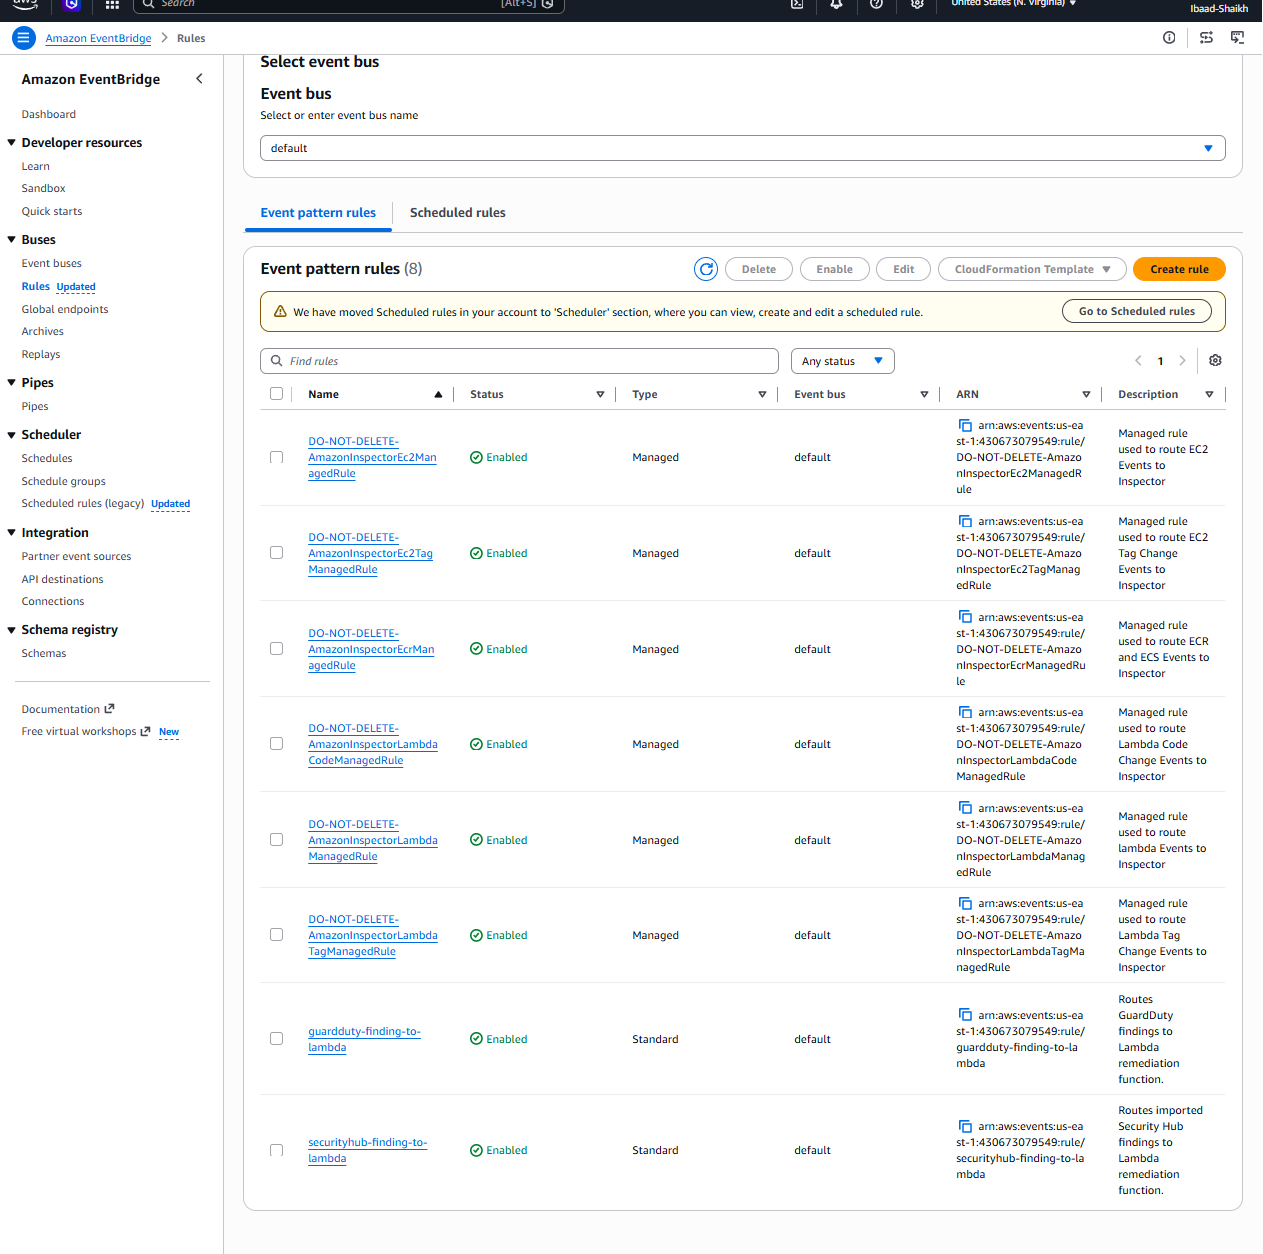
Task: Copy ARN of AmazonInspectorEc2TagManagedRule
Action: click(965, 521)
